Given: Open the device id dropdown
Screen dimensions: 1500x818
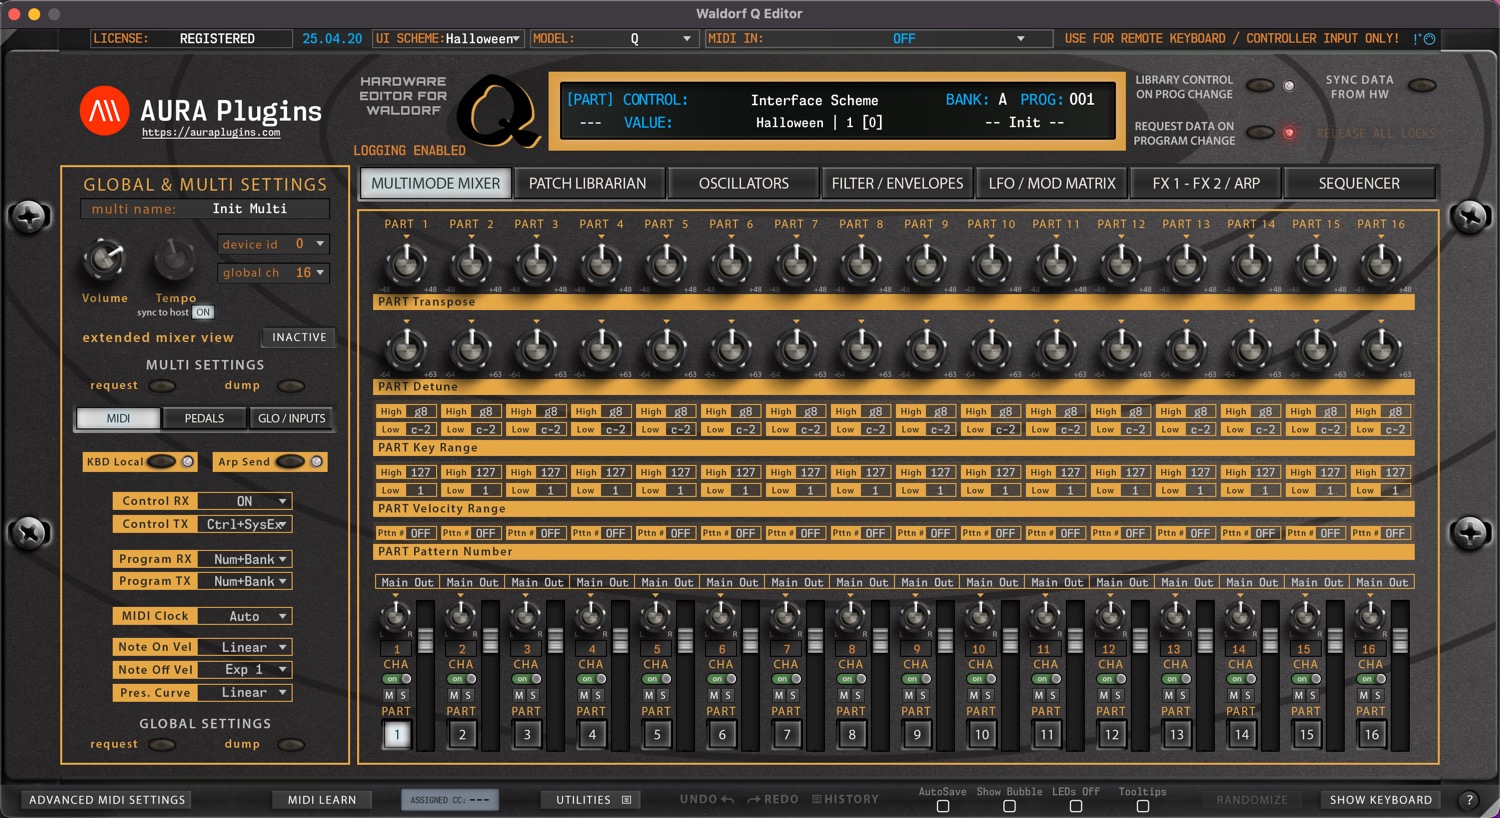Looking at the screenshot, I should pos(273,244).
